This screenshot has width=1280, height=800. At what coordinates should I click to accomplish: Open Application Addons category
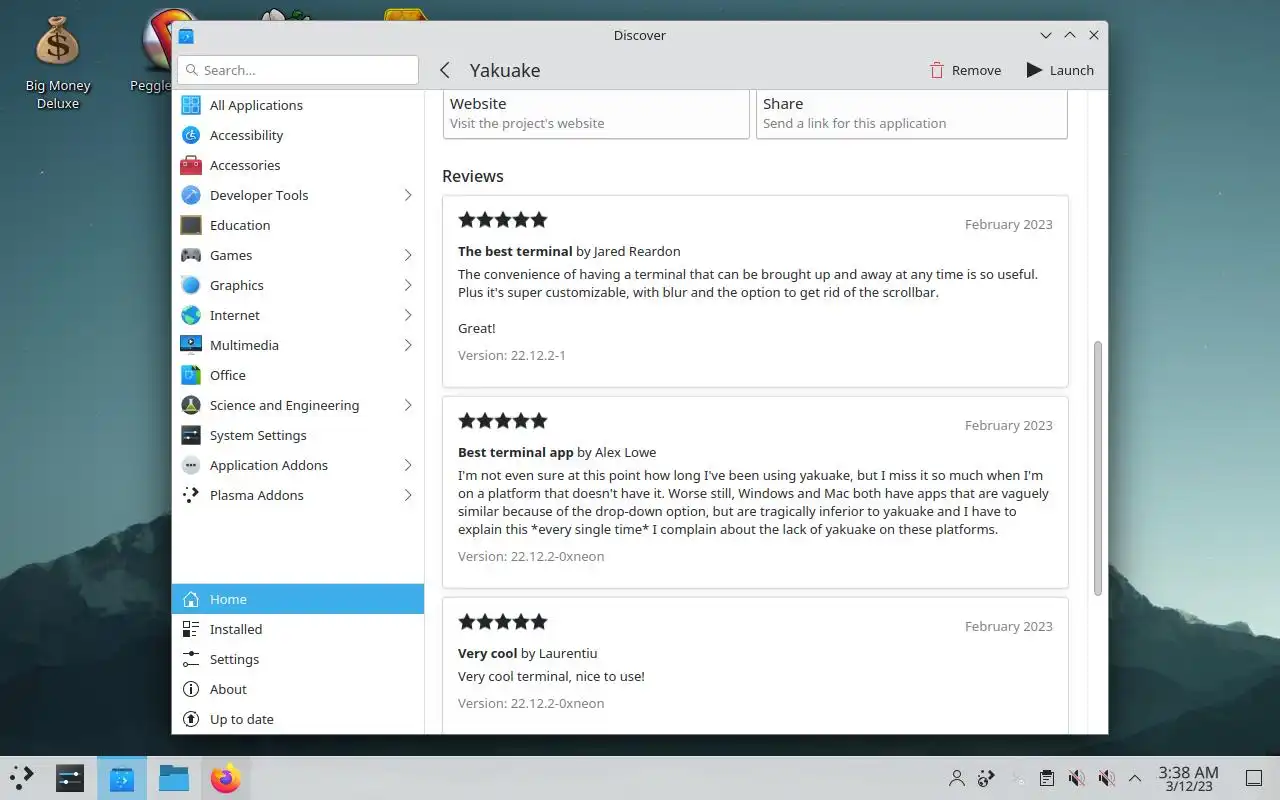tap(298, 465)
